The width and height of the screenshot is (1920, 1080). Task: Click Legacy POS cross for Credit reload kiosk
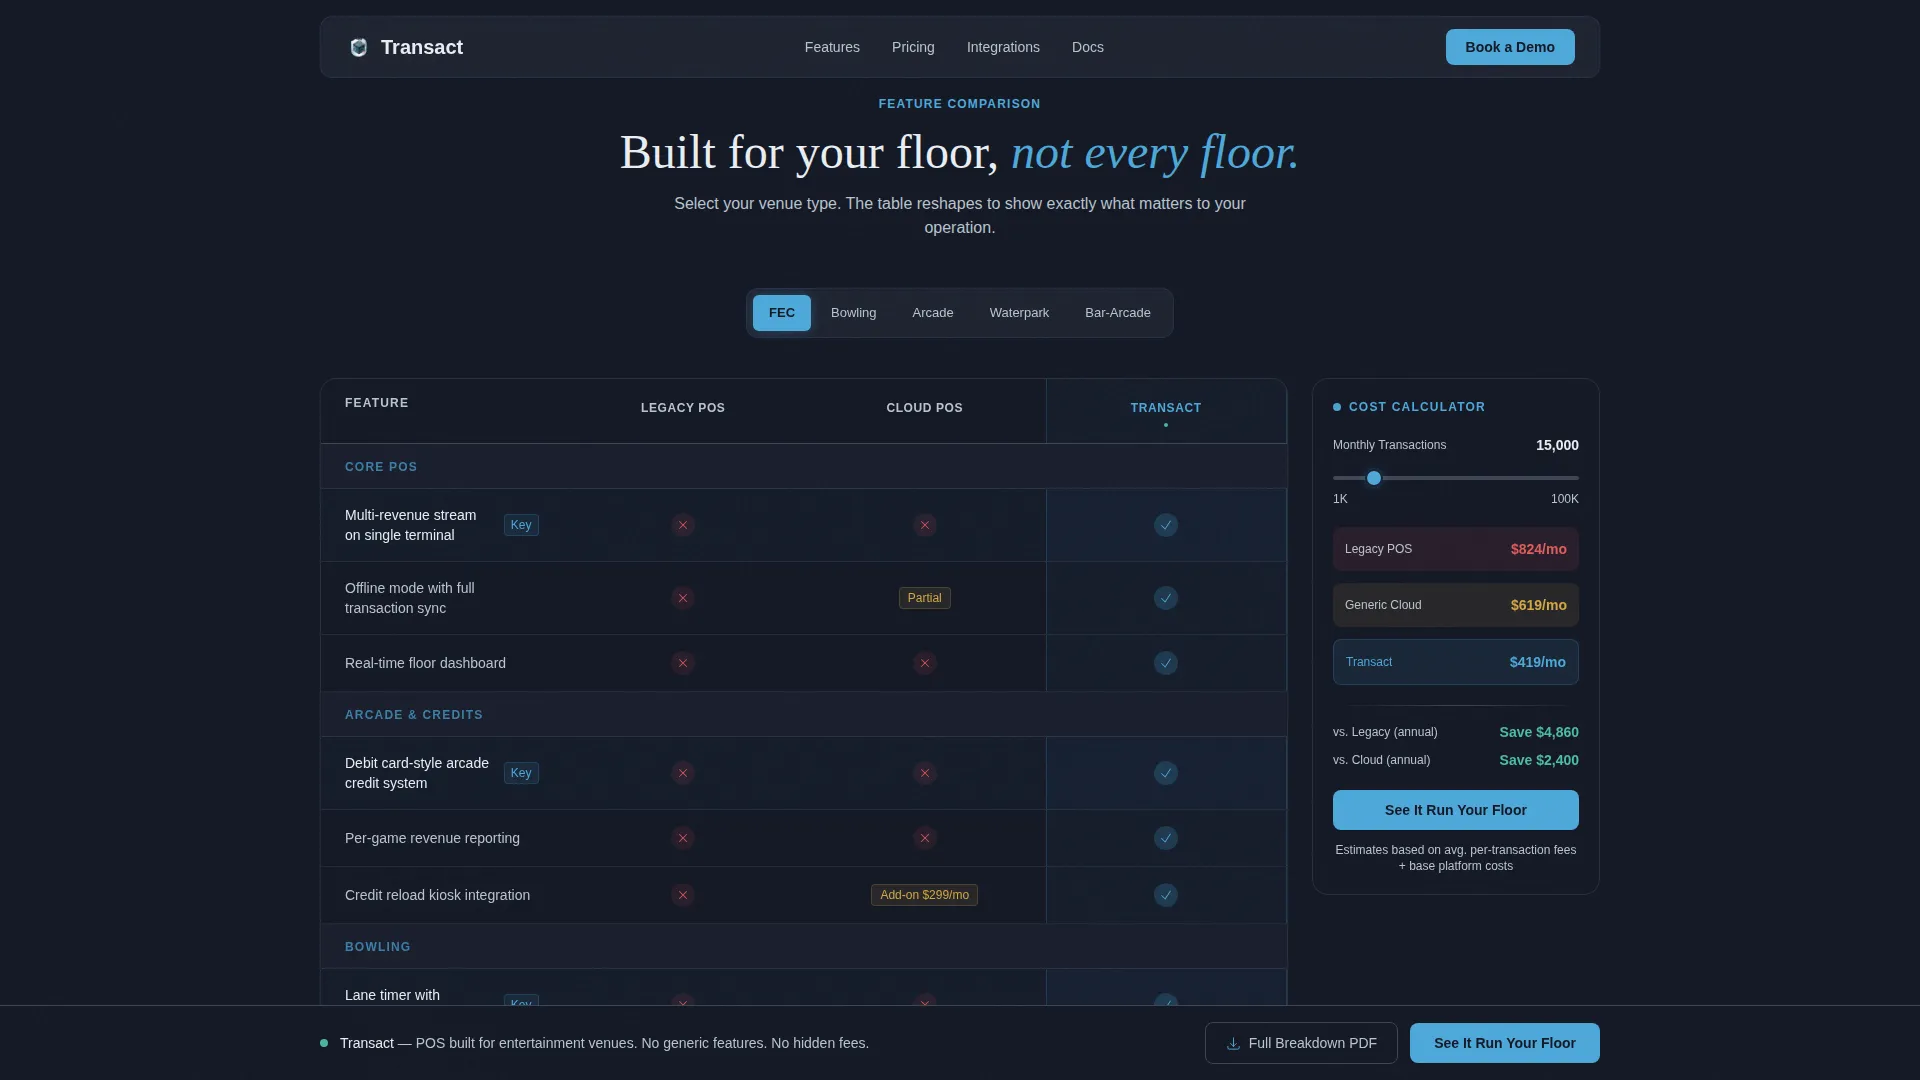pos(683,895)
